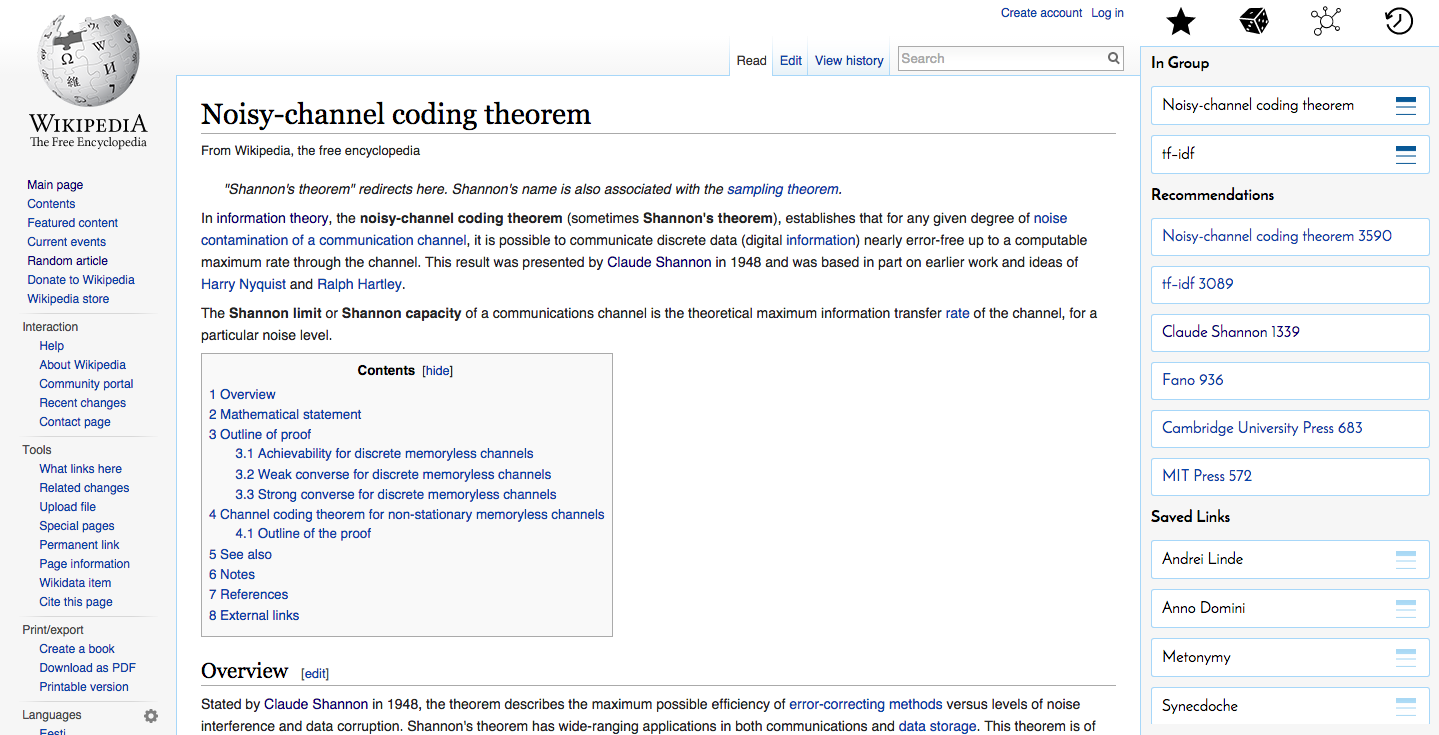Jump to 5 See also section
This screenshot has width=1439, height=735.
pos(240,555)
